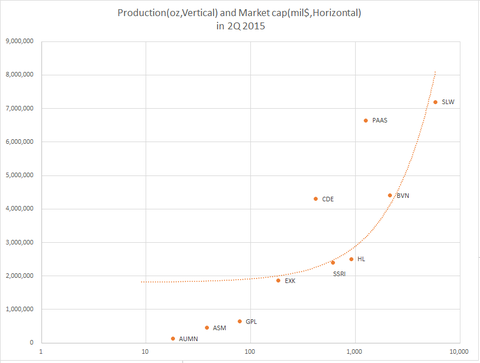The width and height of the screenshot is (480, 363).
Task: Click the ASM data label
Action: (219, 328)
